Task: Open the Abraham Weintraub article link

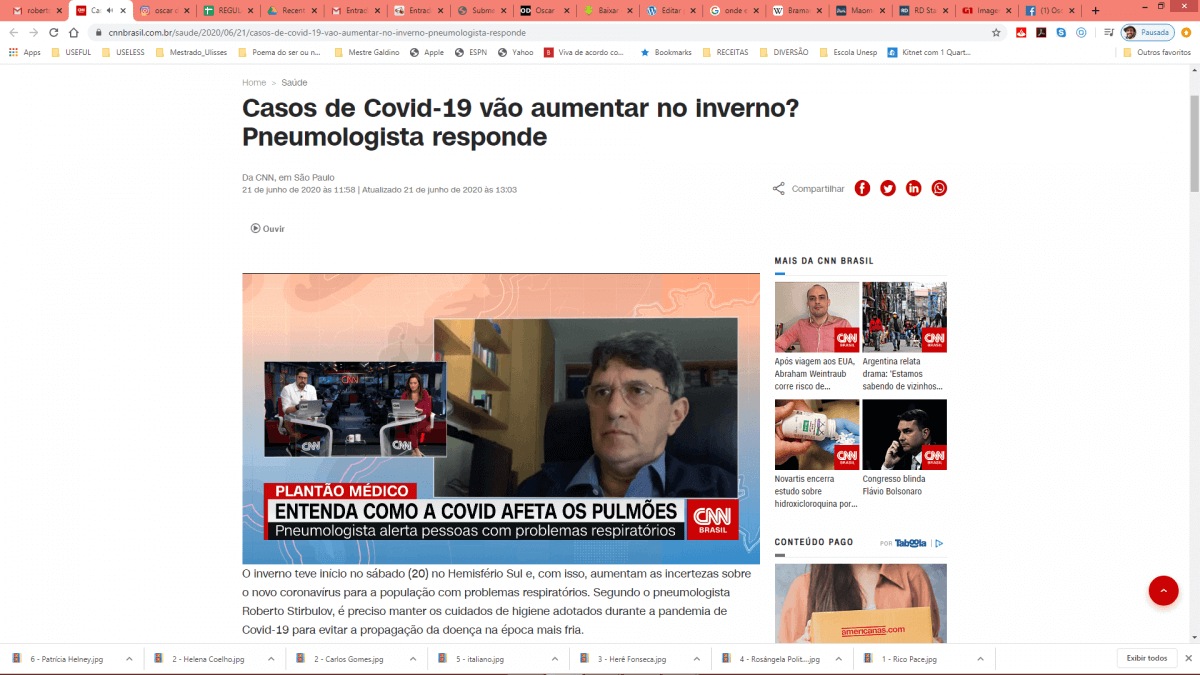Action: [816, 373]
